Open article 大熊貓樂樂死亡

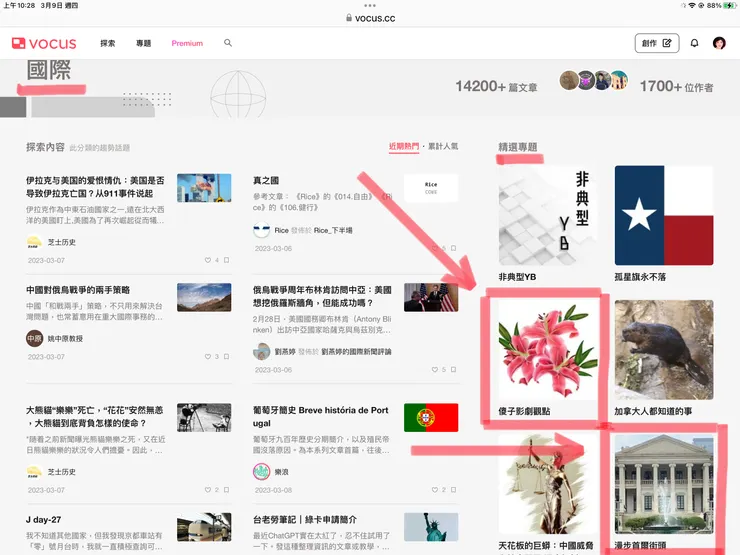(95, 416)
